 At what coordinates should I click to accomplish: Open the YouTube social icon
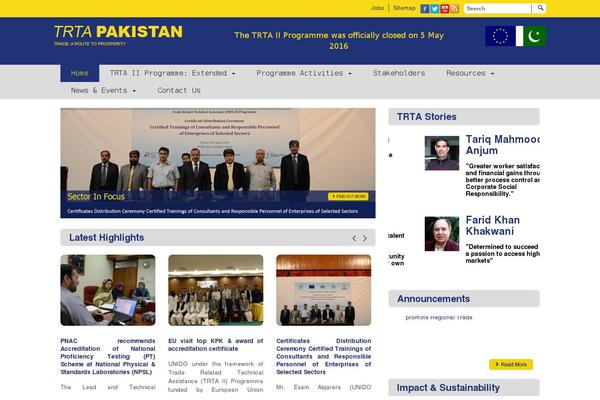click(444, 8)
